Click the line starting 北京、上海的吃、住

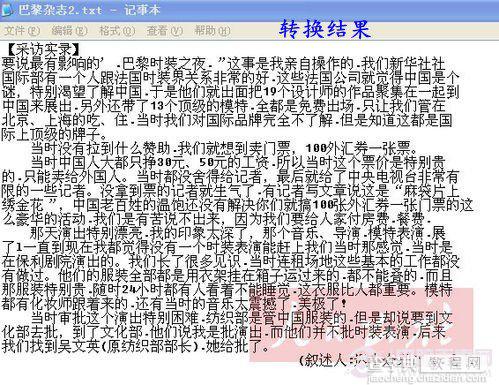[x=227, y=120]
